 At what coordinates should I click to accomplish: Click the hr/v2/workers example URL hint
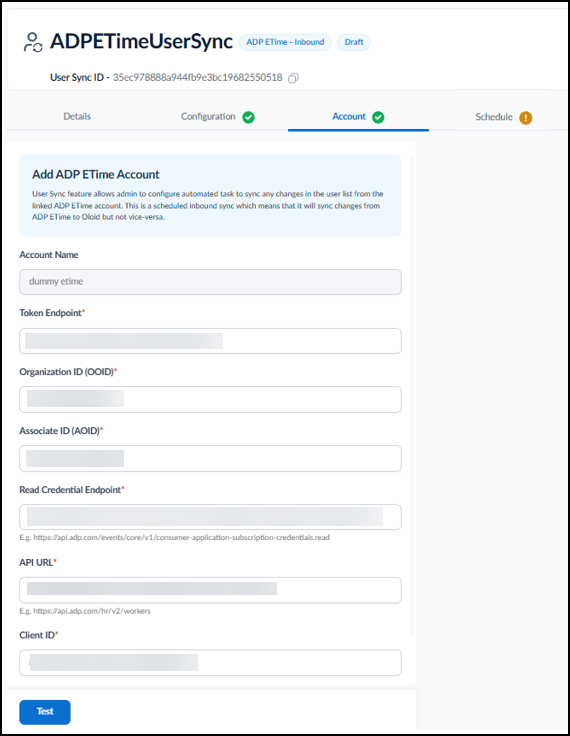tap(85, 611)
